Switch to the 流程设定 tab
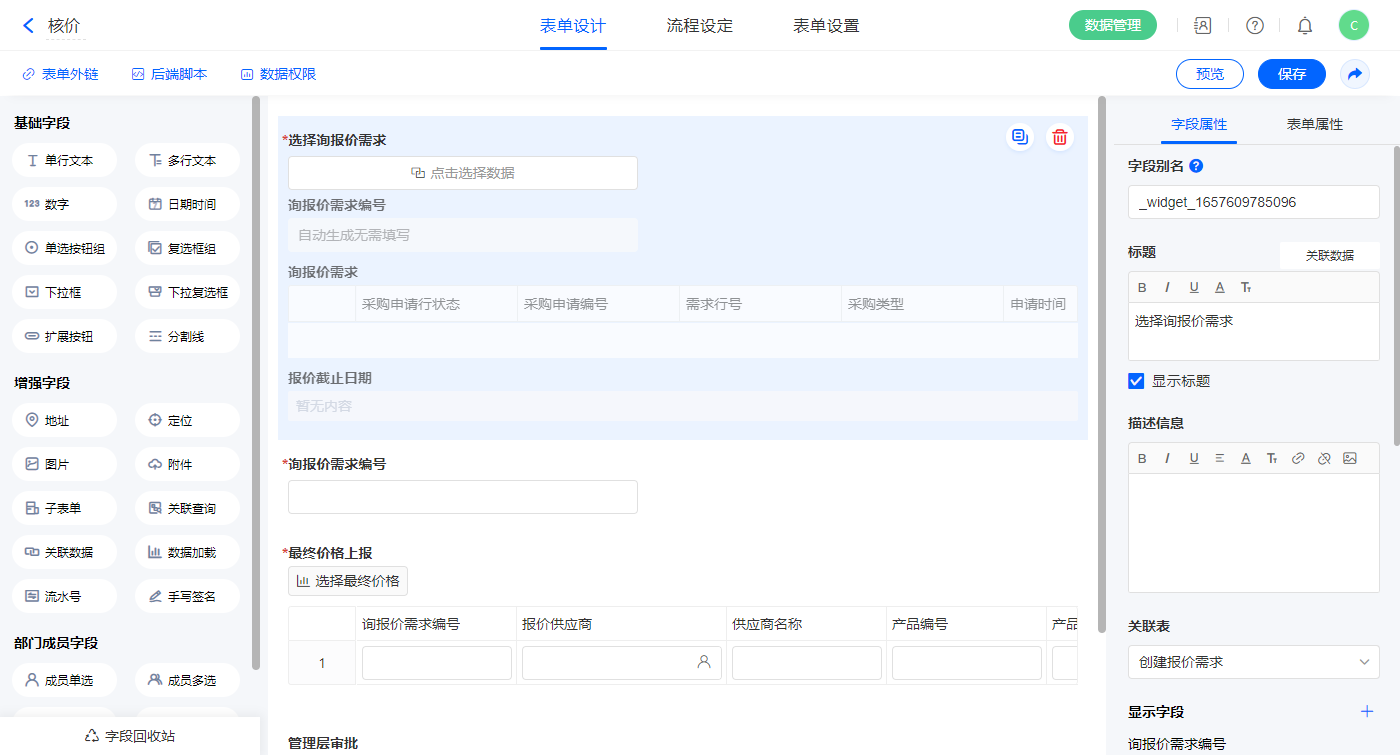Screen dimensions: 1400x755 tap(699, 26)
